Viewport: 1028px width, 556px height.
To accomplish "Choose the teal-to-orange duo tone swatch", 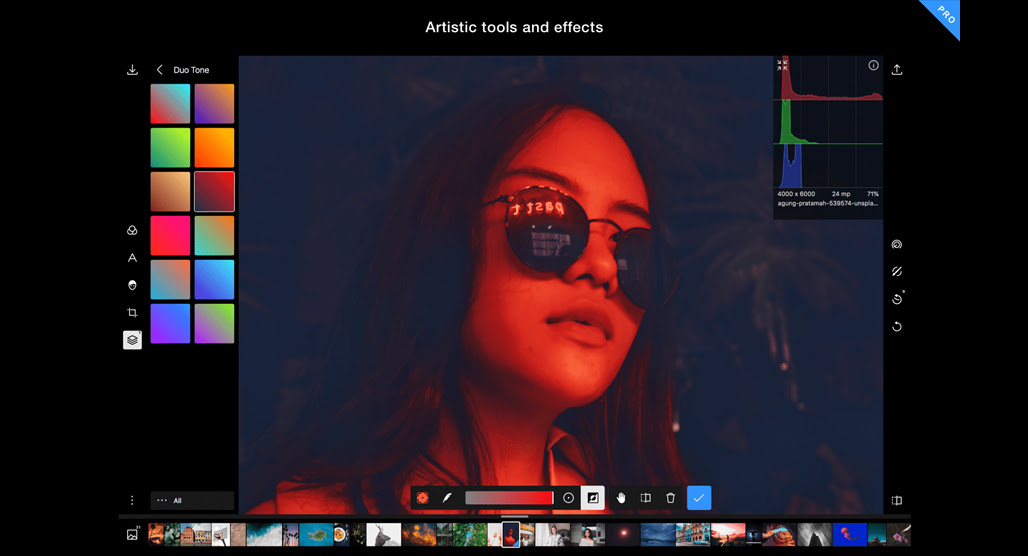I will click(214, 235).
